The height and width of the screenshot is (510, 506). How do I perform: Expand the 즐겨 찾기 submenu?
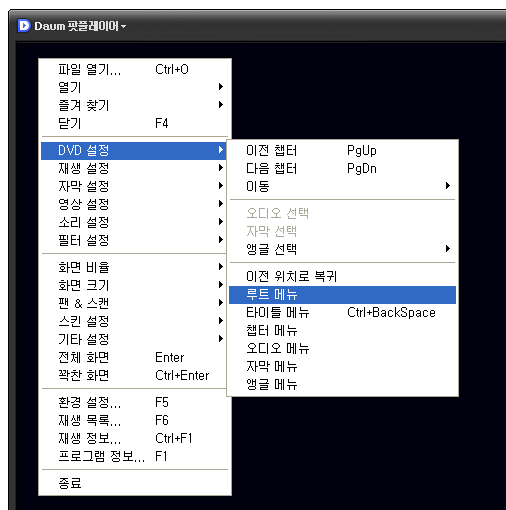134,105
